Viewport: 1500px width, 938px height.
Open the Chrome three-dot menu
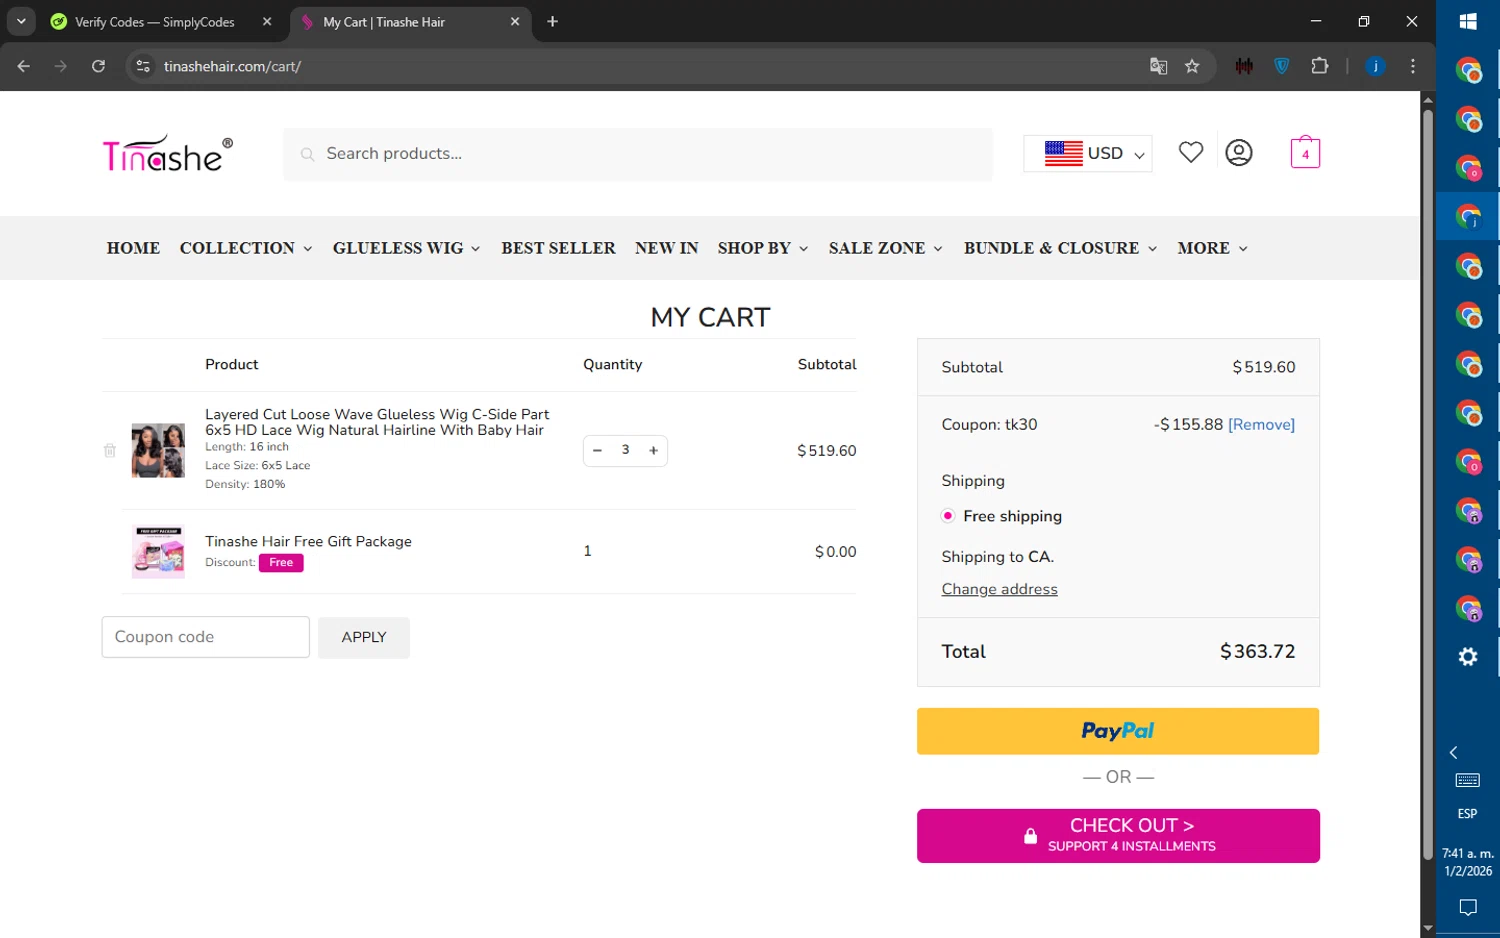1412,66
